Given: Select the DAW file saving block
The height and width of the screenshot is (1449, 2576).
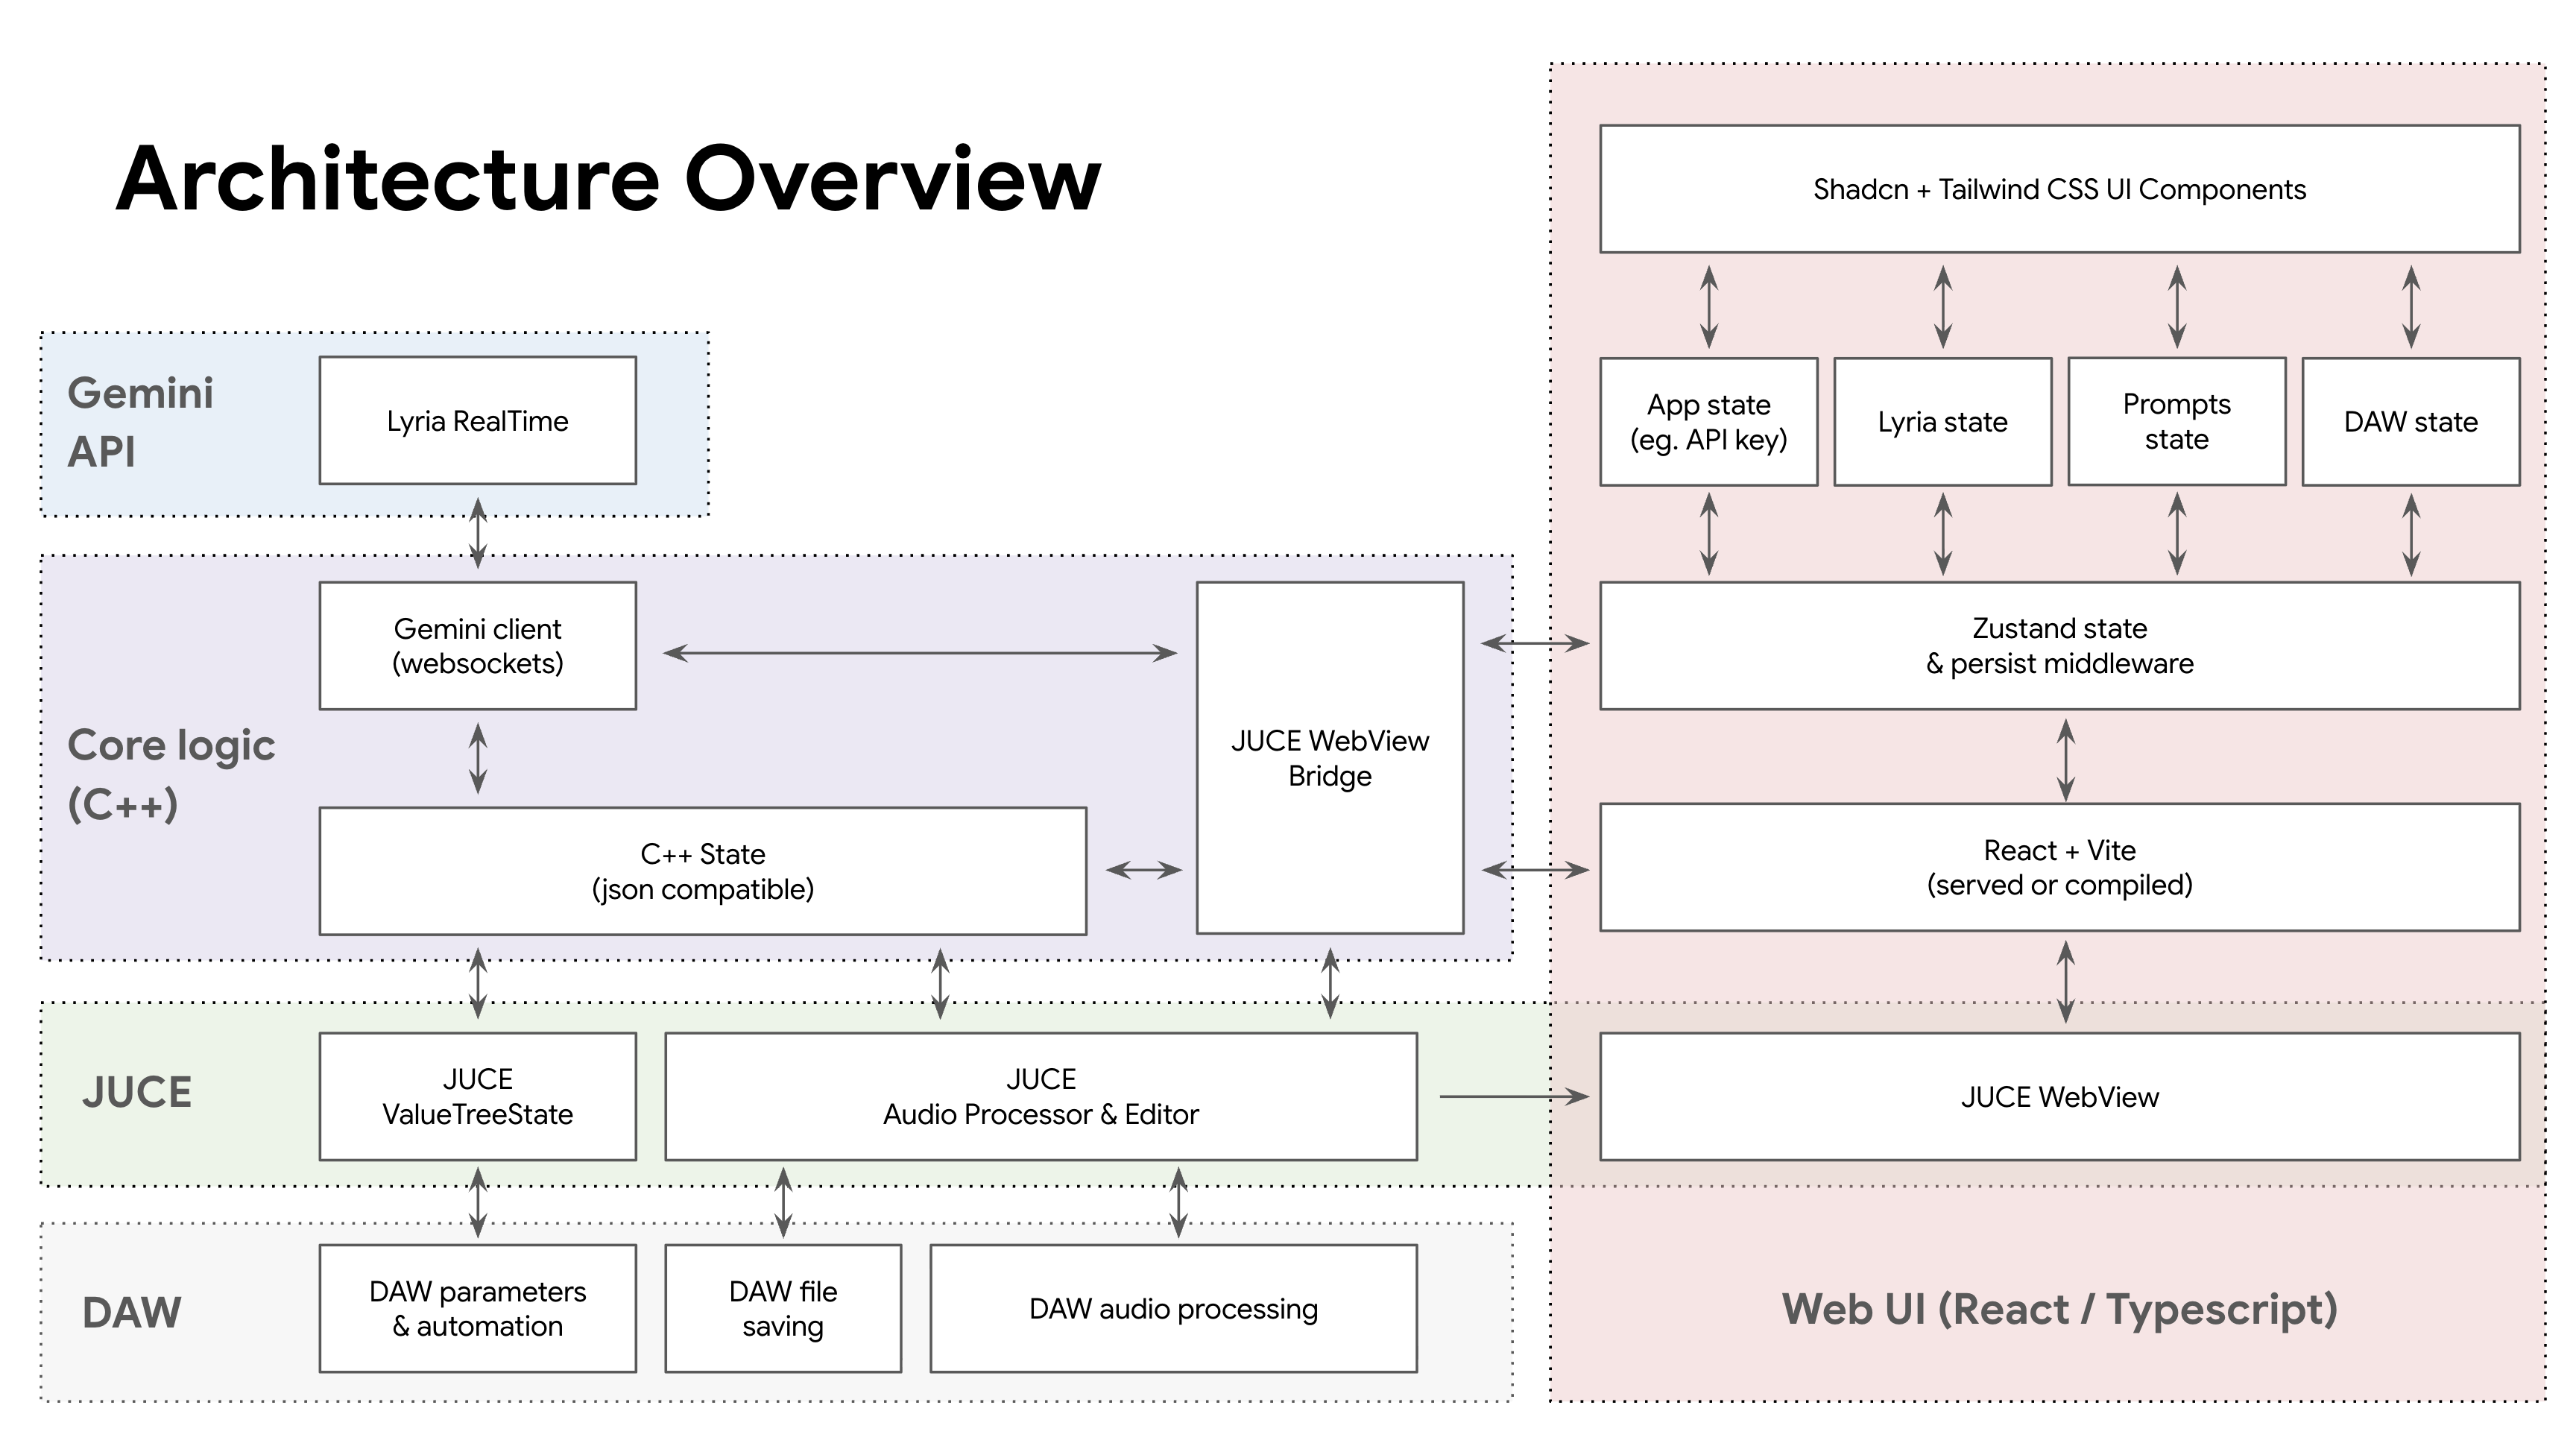Looking at the screenshot, I should coord(782,1308).
